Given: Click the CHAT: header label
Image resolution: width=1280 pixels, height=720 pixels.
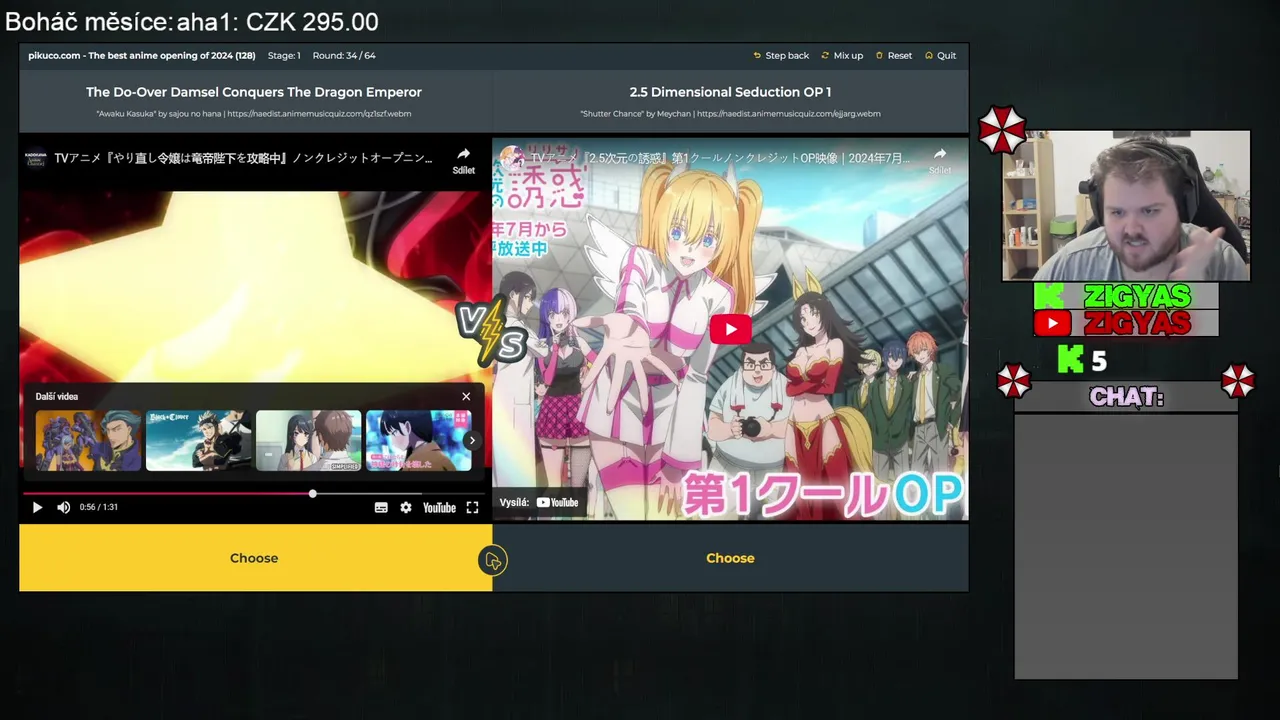Looking at the screenshot, I should pos(1126,397).
